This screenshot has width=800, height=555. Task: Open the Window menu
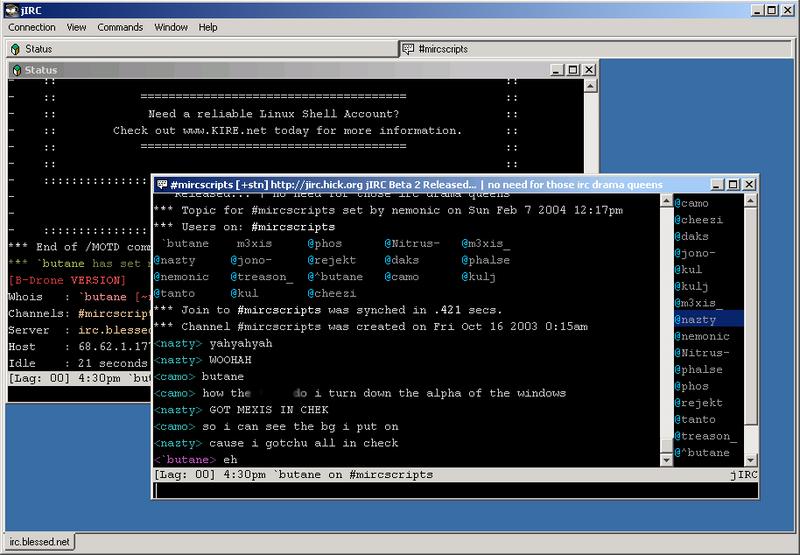pos(171,27)
